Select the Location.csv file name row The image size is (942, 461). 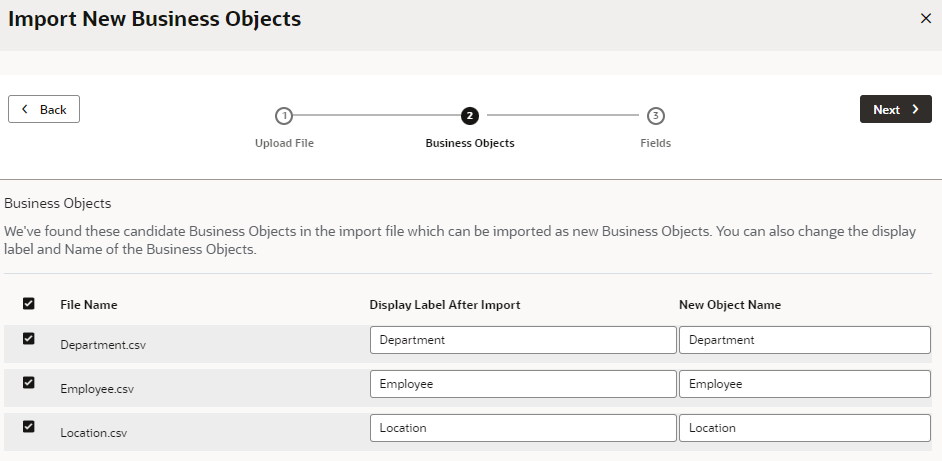pos(93,433)
